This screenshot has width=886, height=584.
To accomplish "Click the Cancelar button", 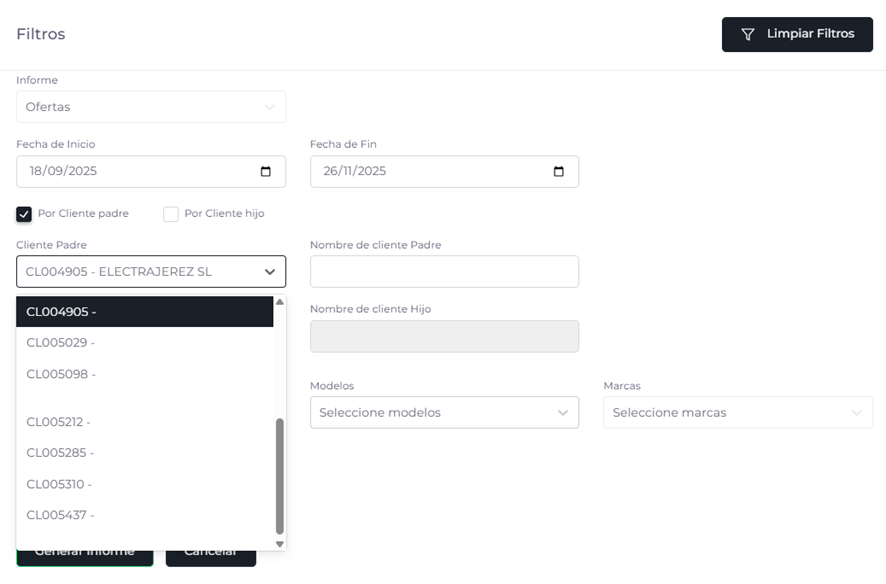I will pos(211,553).
